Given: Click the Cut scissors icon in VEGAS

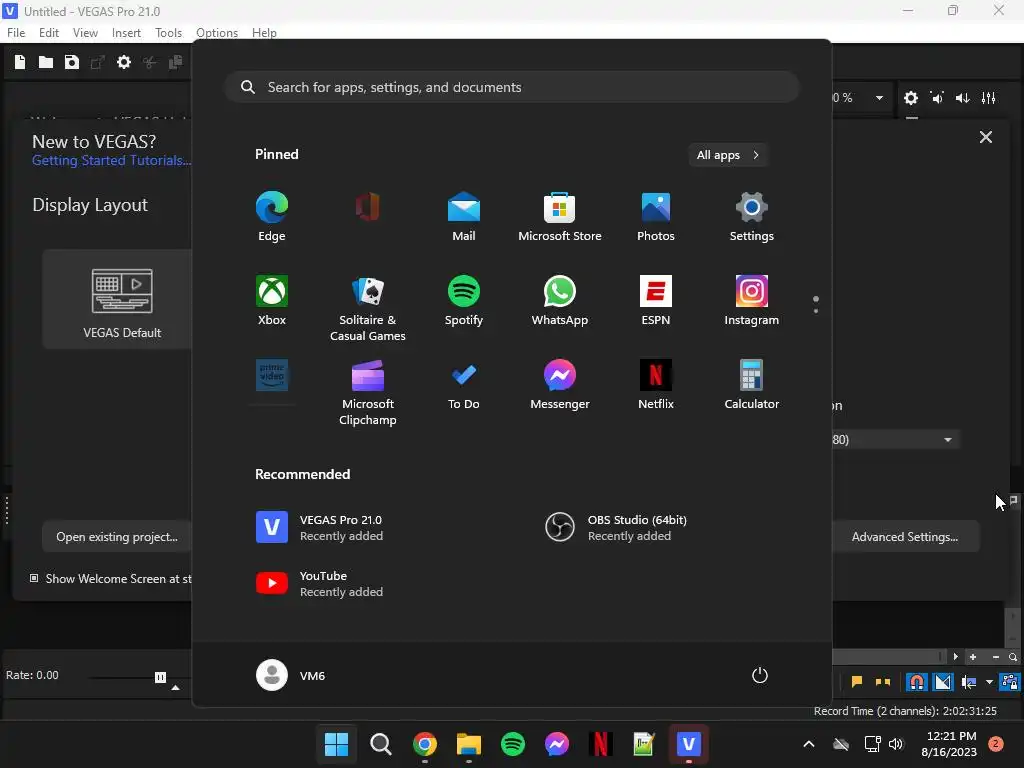Looking at the screenshot, I should tap(150, 62).
